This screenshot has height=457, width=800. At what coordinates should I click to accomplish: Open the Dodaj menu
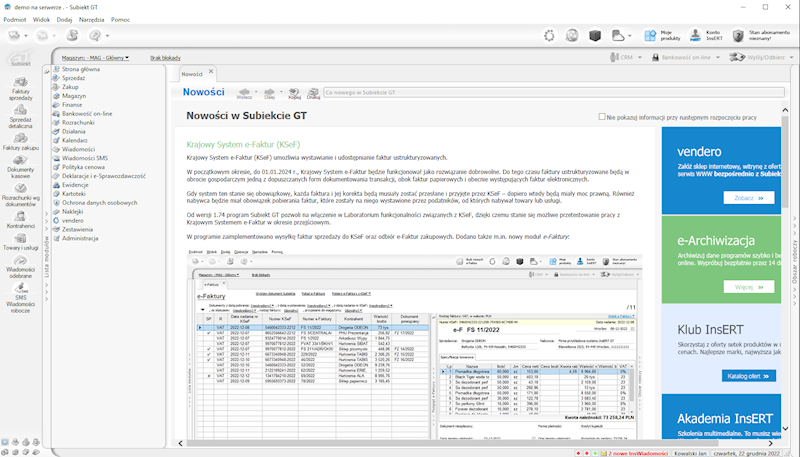[x=64, y=19]
